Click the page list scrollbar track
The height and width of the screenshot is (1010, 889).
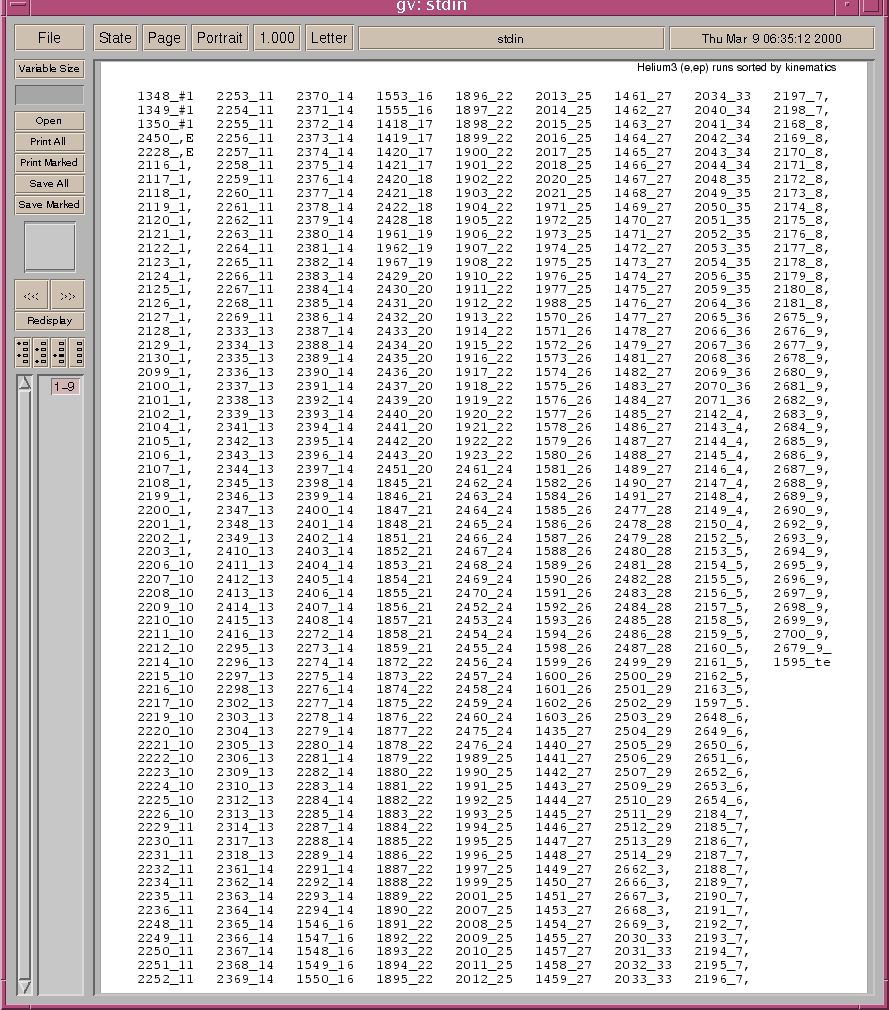coord(25,680)
